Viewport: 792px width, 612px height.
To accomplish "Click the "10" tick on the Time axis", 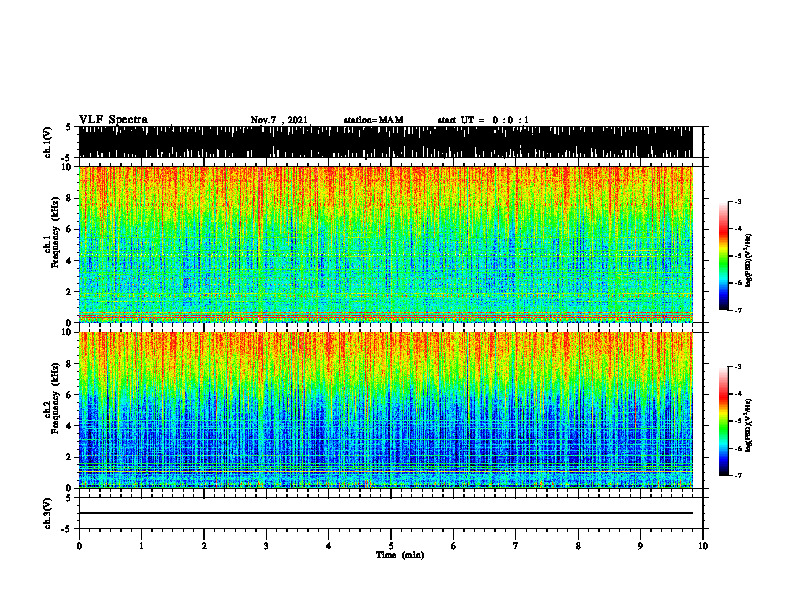I will pos(703,546).
